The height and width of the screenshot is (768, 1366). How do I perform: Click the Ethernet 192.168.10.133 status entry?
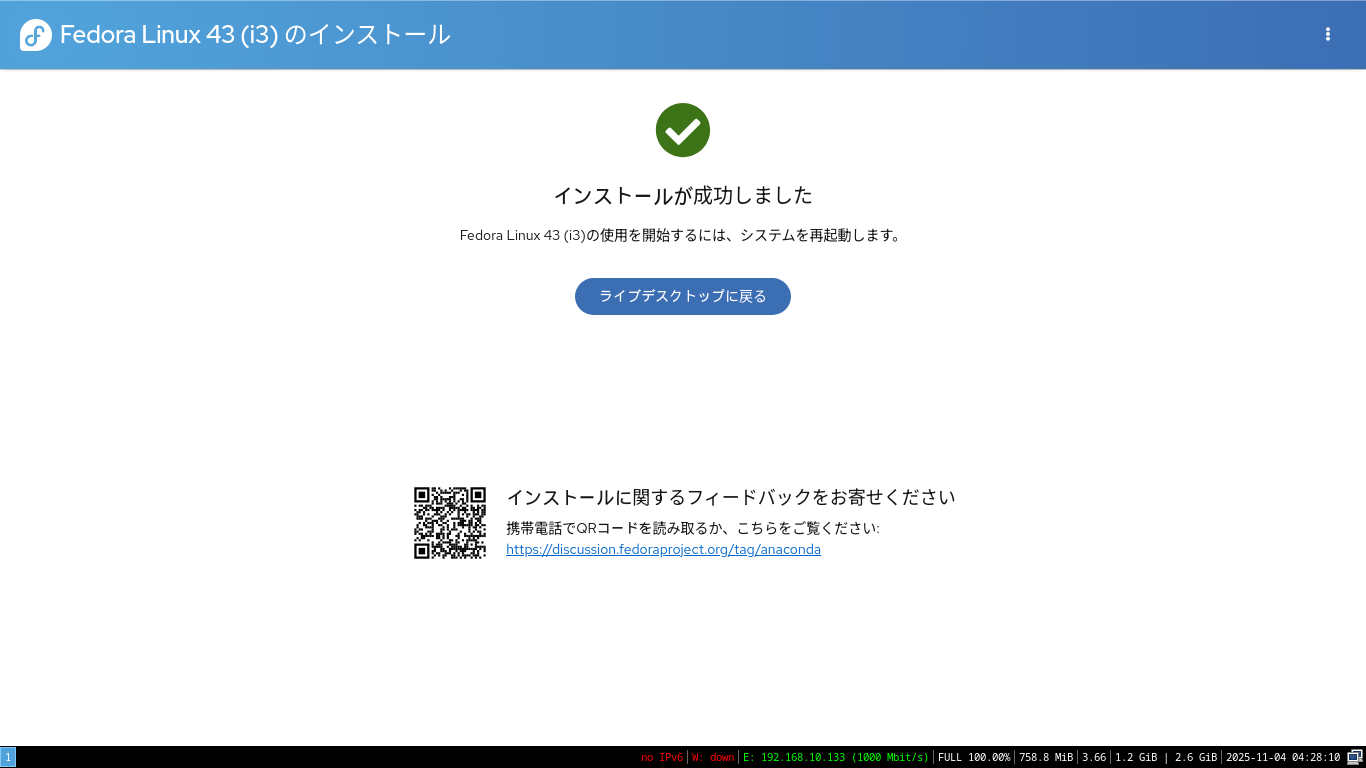pyautogui.click(x=836, y=757)
